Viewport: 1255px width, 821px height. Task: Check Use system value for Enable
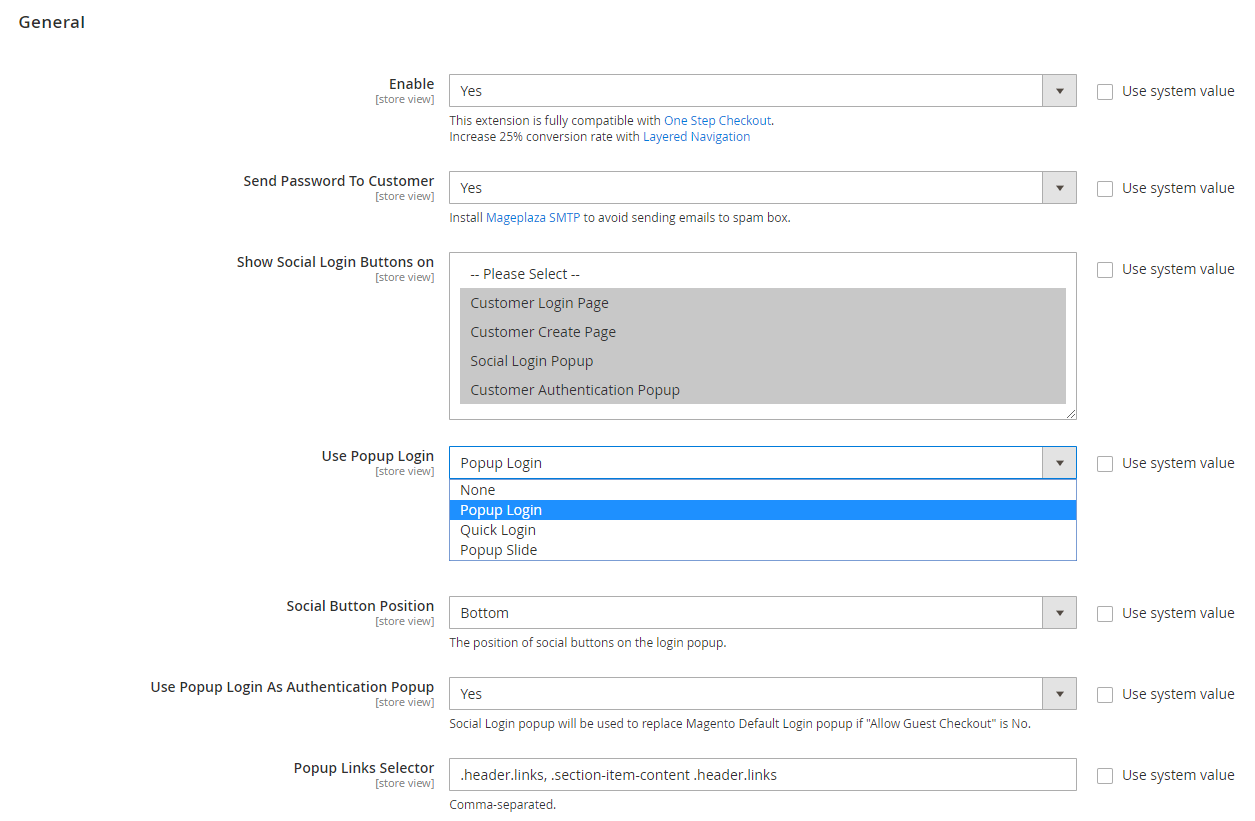[x=1105, y=92]
